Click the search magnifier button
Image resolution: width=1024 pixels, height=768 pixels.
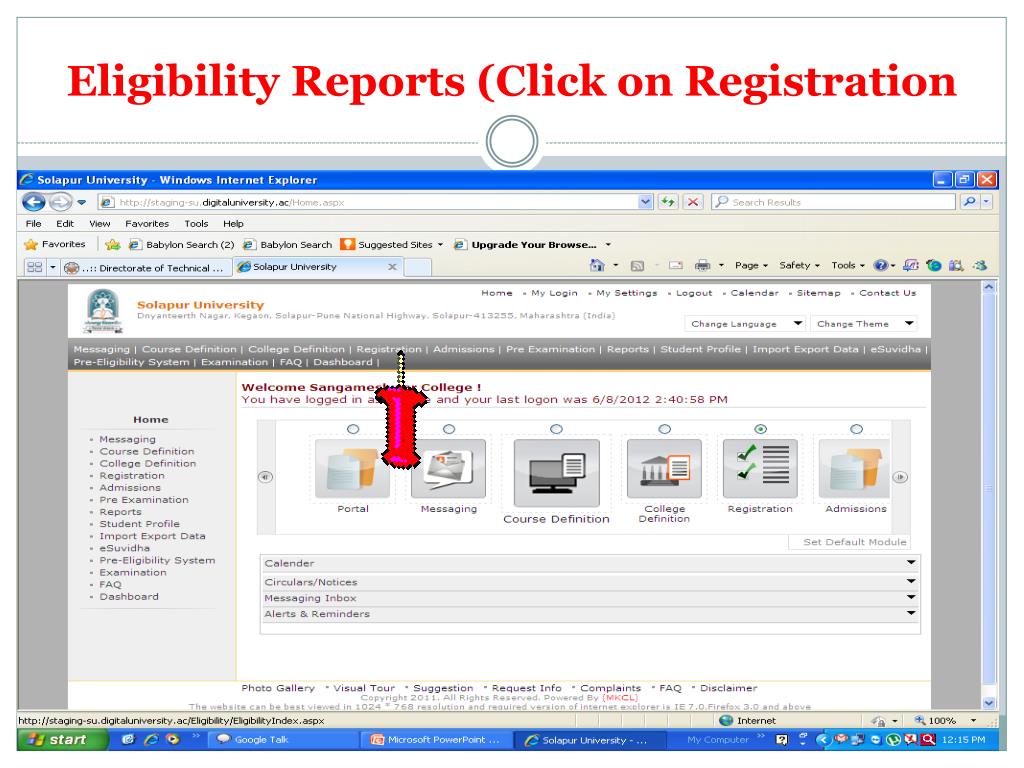pyautogui.click(x=969, y=202)
